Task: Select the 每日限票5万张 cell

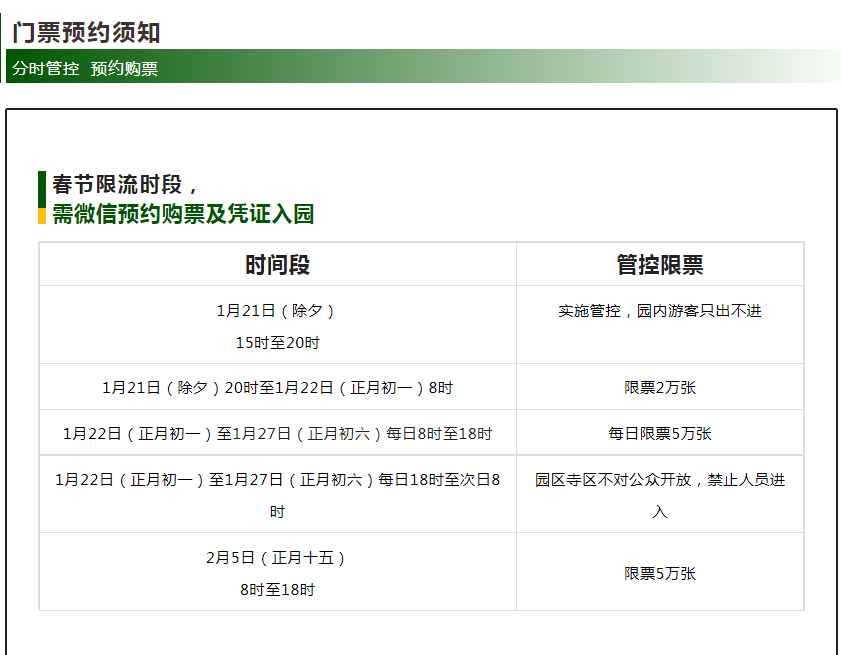Action: (658, 432)
